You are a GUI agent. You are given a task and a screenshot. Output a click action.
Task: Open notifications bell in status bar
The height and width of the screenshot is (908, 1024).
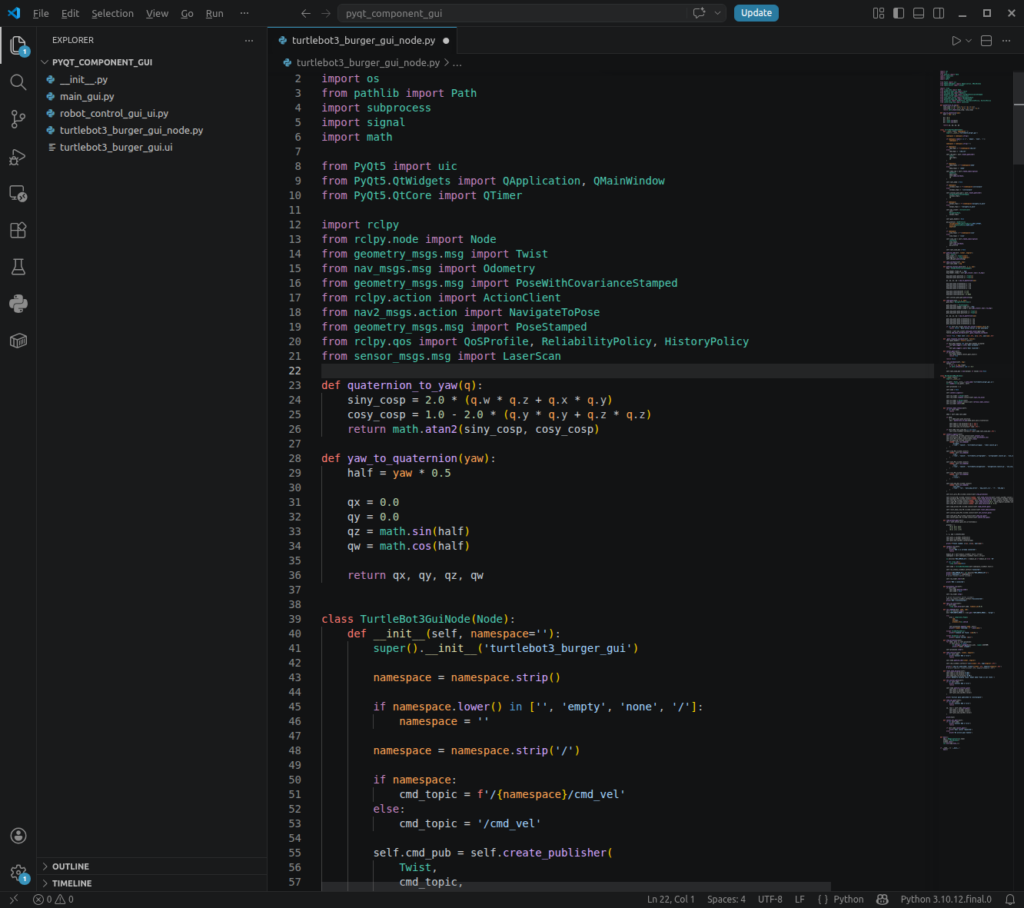1010,900
